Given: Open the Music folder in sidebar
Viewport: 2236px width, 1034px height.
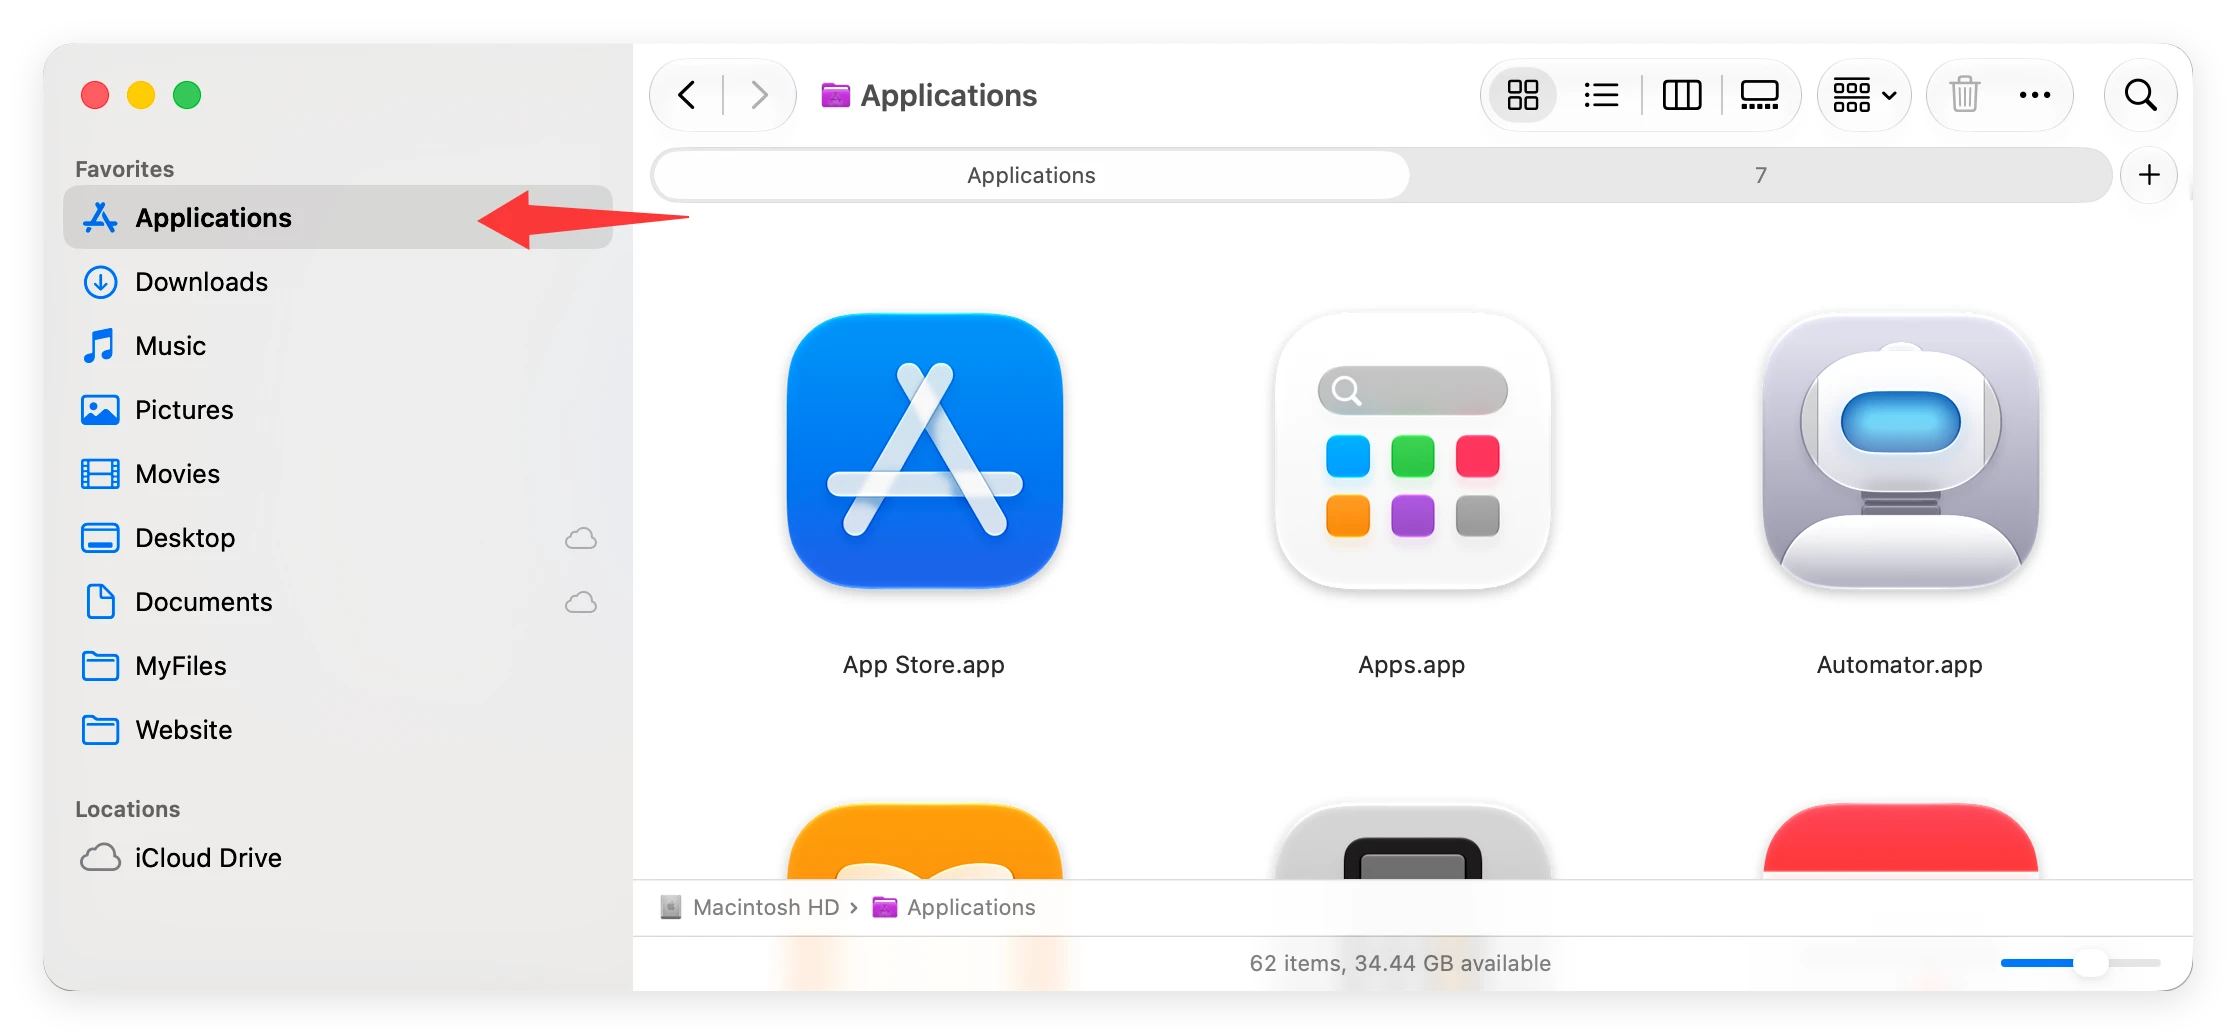Looking at the screenshot, I should (x=338, y=346).
